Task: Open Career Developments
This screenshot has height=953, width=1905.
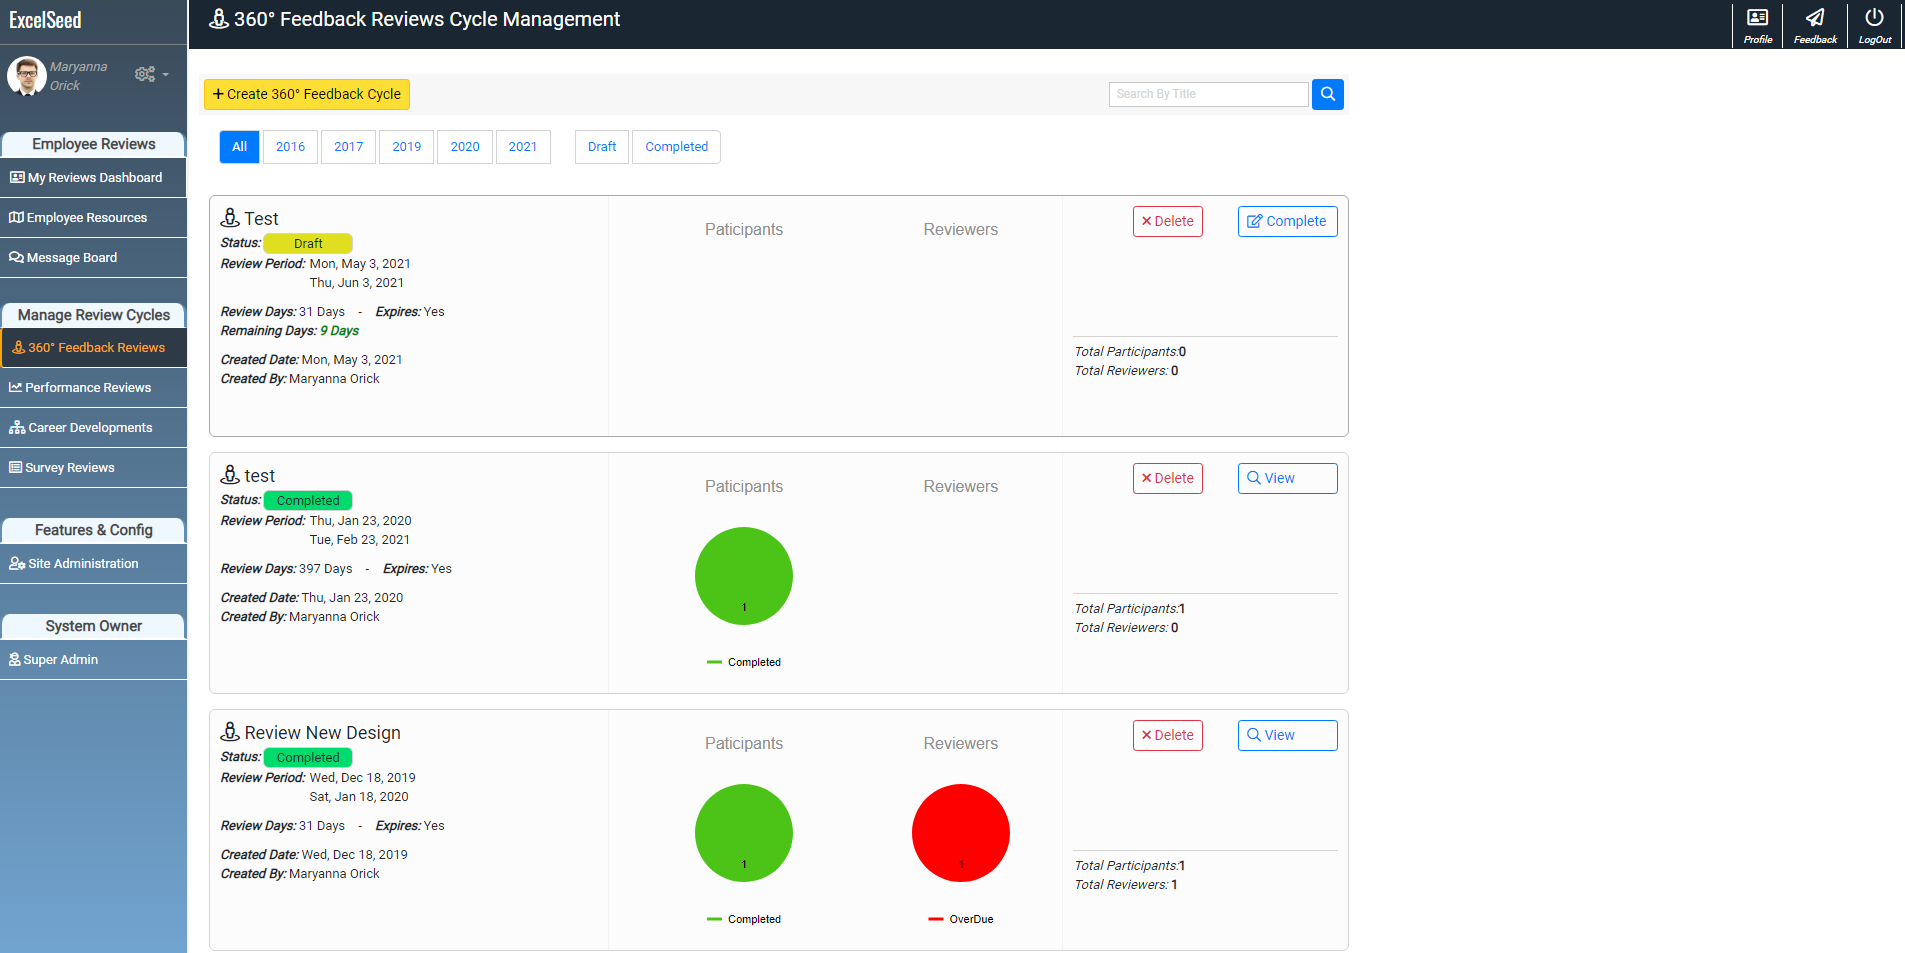Action: [89, 427]
